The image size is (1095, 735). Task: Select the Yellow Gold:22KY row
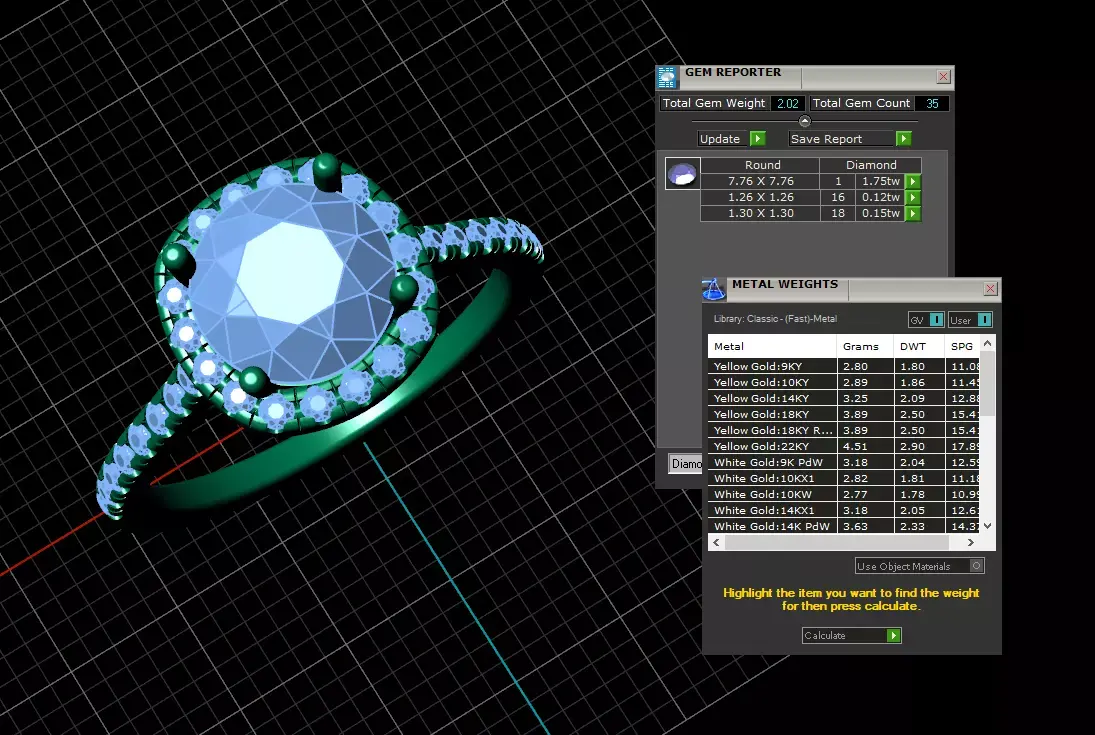tap(844, 446)
